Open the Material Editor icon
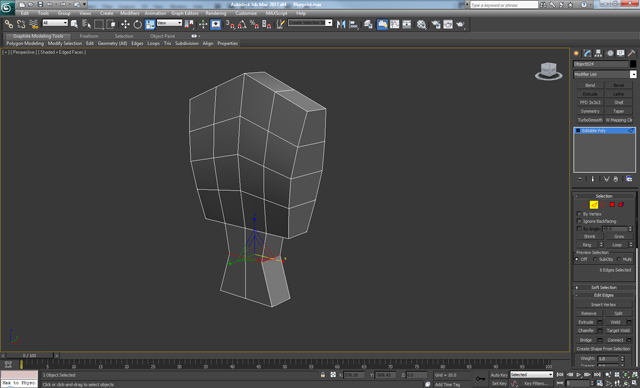 point(421,24)
